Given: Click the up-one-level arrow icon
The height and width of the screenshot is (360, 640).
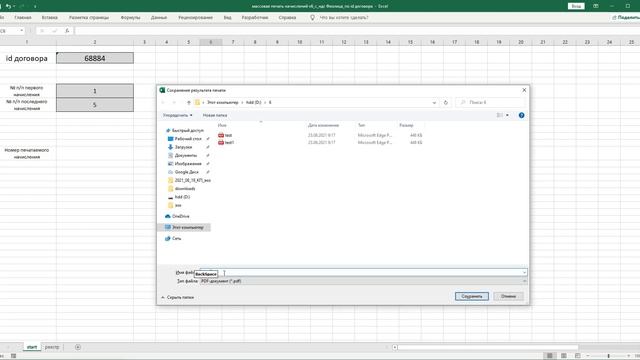Looking at the screenshot, I should click(x=189, y=102).
